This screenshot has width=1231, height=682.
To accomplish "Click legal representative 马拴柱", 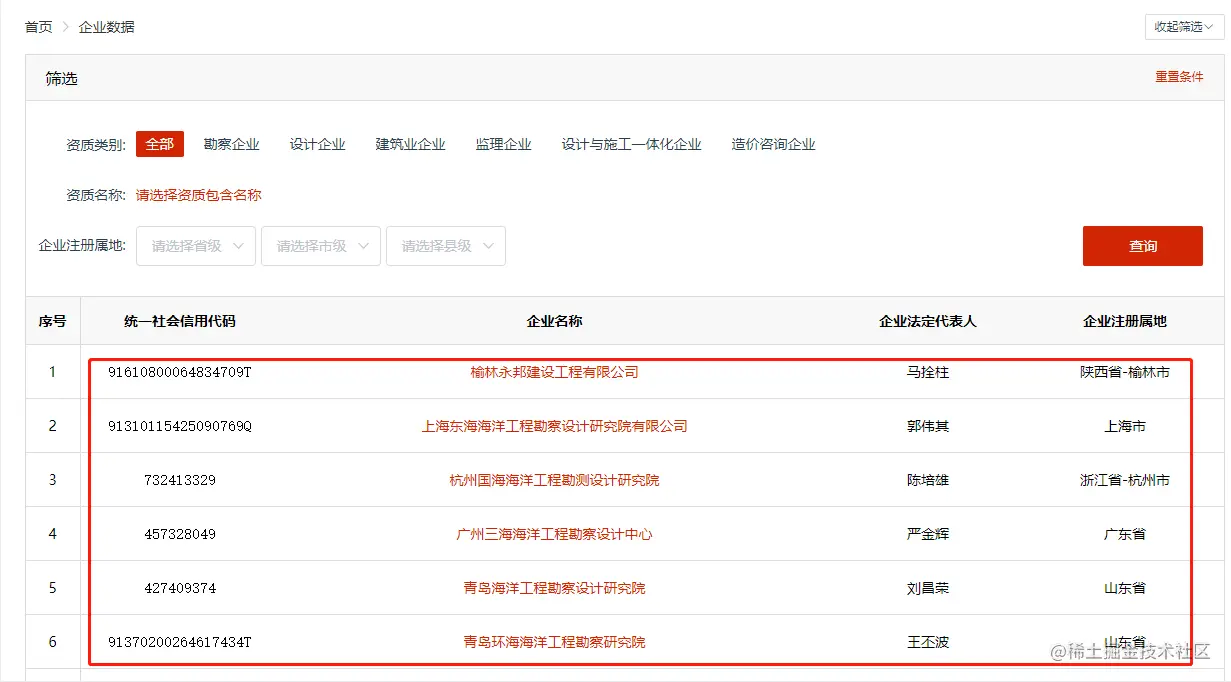I will pyautogui.click(x=928, y=372).
